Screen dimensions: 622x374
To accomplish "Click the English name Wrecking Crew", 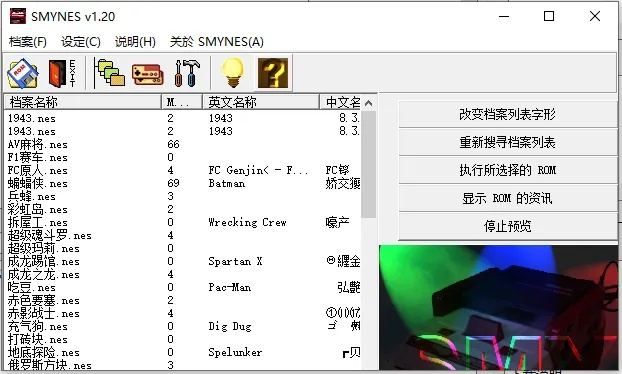I will coord(248,222).
